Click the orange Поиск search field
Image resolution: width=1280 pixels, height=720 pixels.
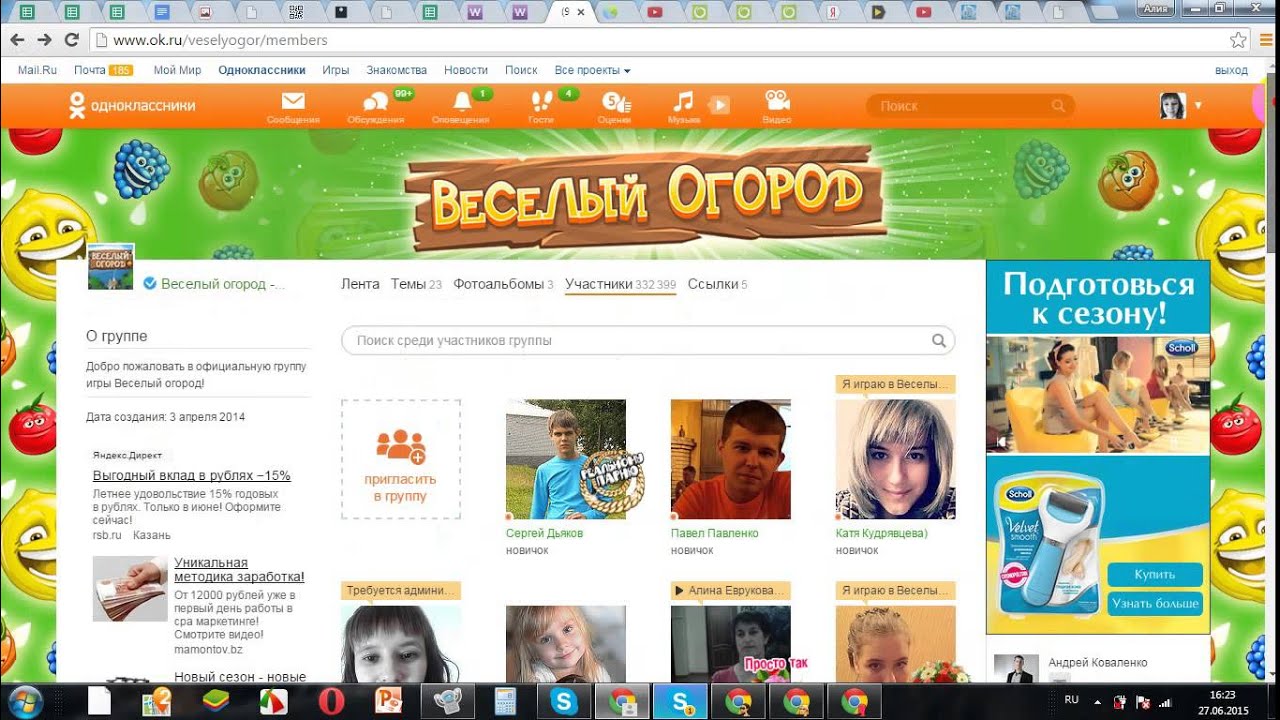pyautogui.click(x=970, y=106)
